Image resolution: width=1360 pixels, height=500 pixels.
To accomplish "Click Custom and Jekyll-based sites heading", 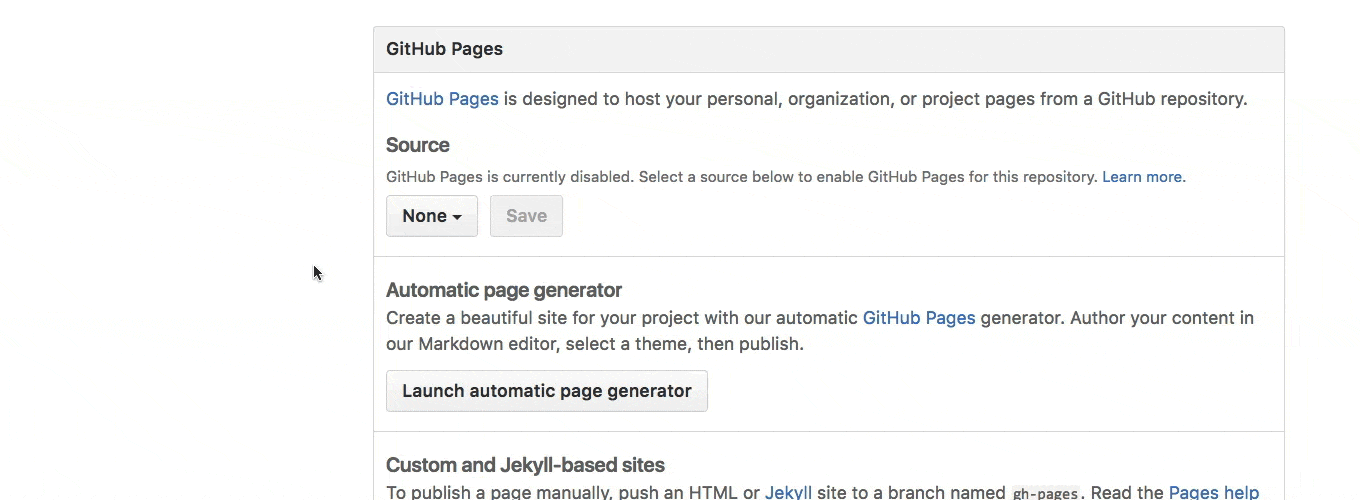I will (x=525, y=465).
